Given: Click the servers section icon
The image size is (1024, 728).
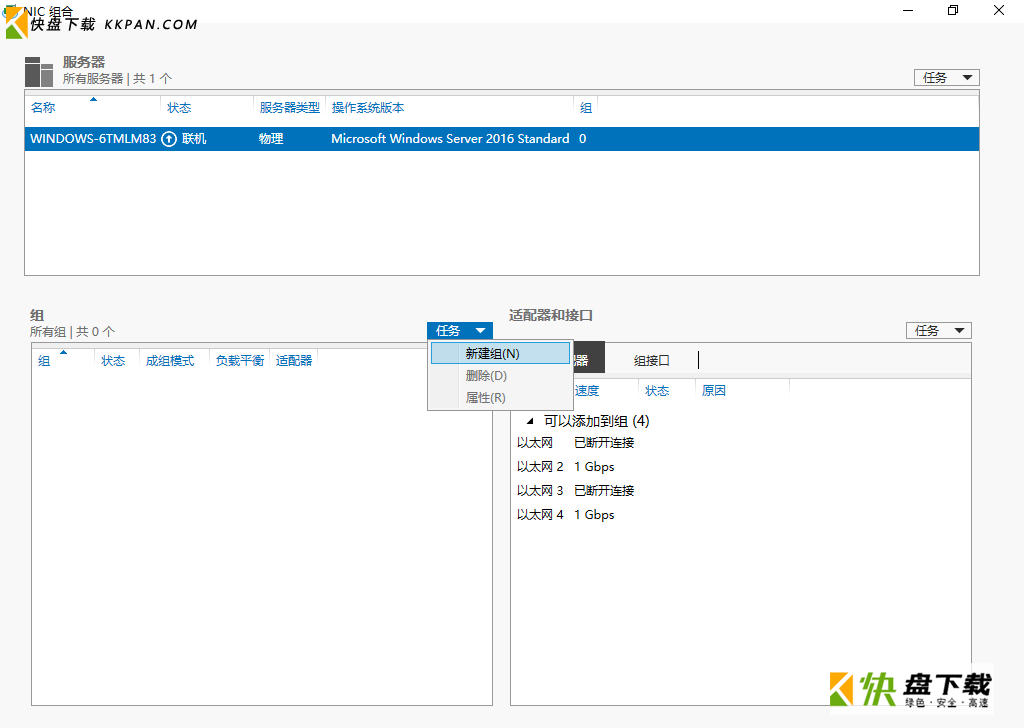Looking at the screenshot, I should (x=39, y=71).
